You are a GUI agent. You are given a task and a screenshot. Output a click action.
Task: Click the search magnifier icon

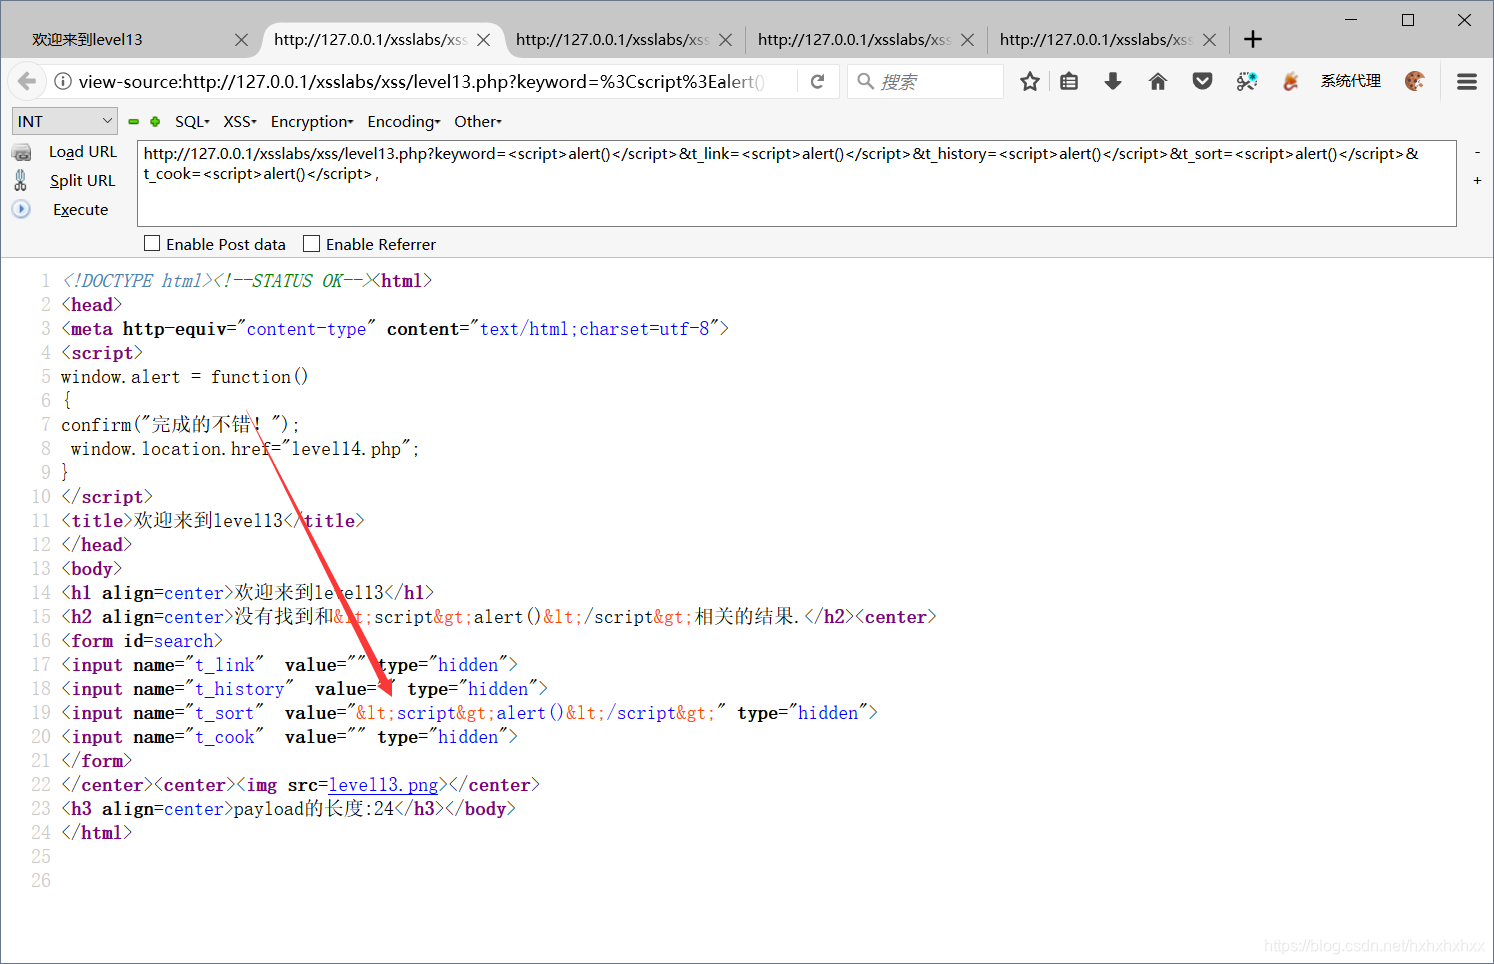tap(866, 81)
